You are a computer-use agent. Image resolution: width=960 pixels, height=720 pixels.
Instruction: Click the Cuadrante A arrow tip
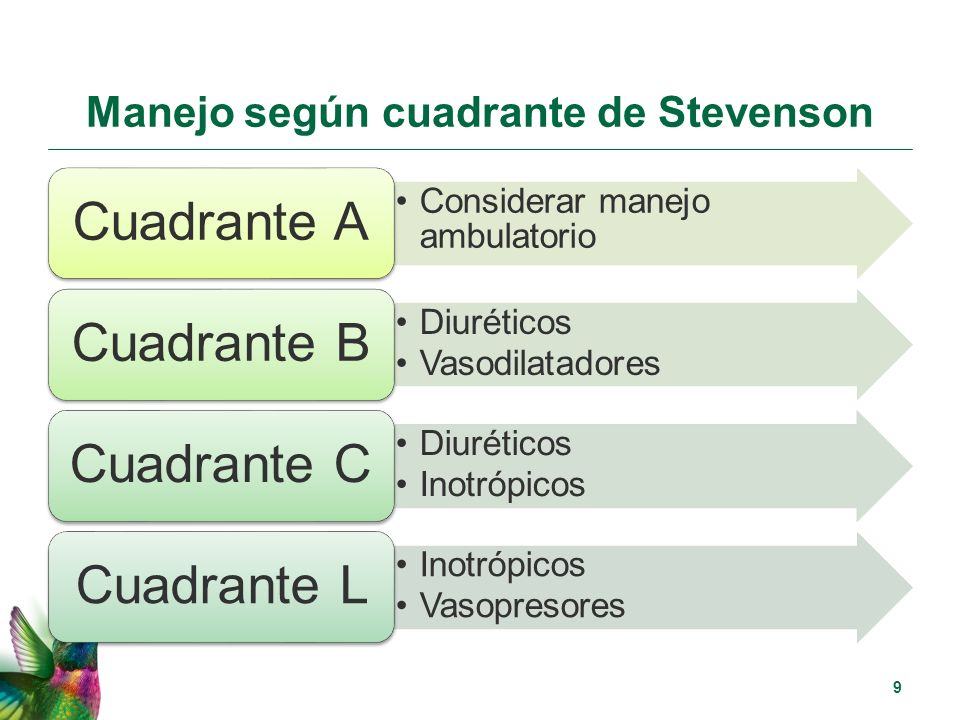885,223
